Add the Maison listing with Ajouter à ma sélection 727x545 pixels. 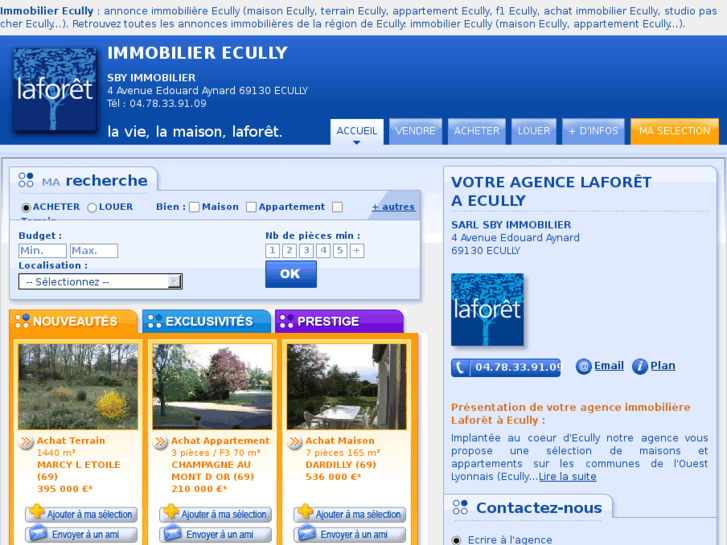(x=350, y=514)
